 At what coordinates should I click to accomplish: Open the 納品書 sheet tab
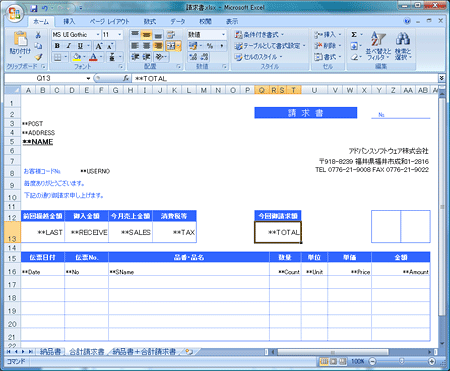[x=50, y=352]
